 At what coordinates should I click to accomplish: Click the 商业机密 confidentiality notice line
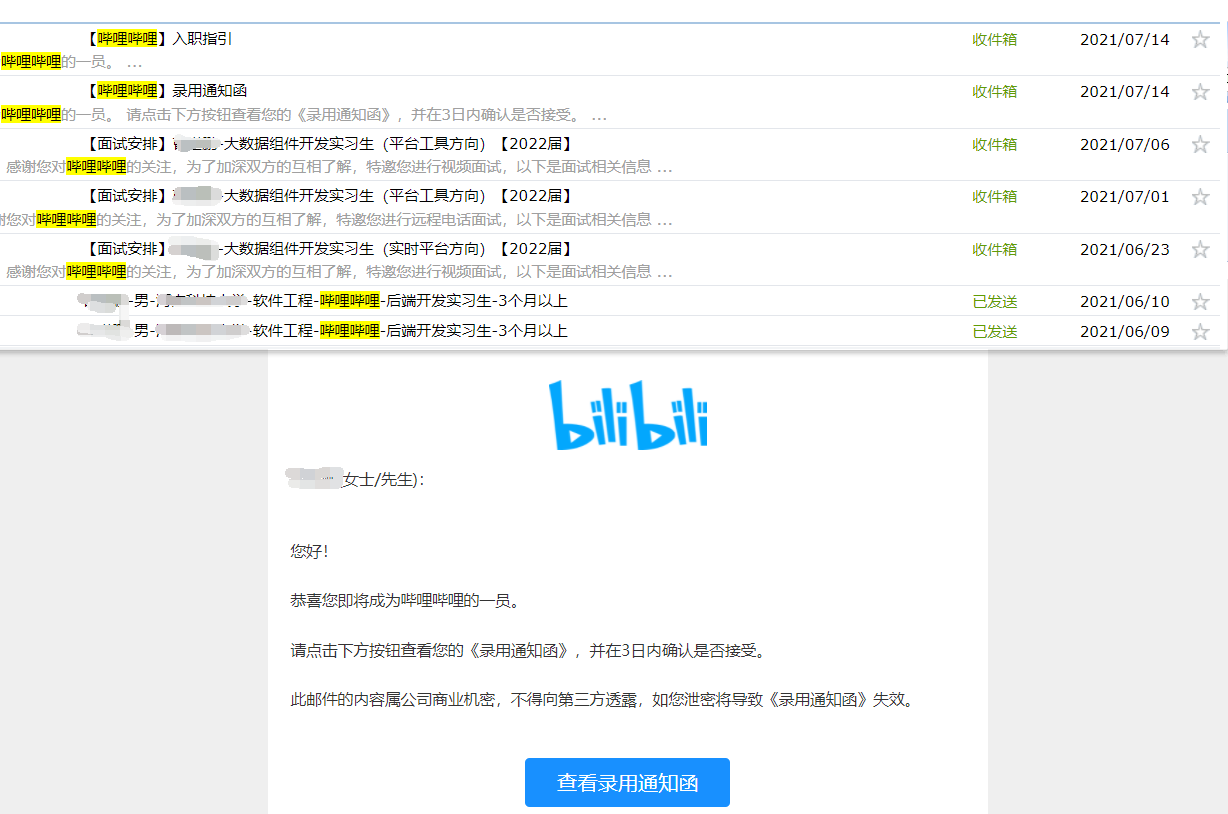602,700
